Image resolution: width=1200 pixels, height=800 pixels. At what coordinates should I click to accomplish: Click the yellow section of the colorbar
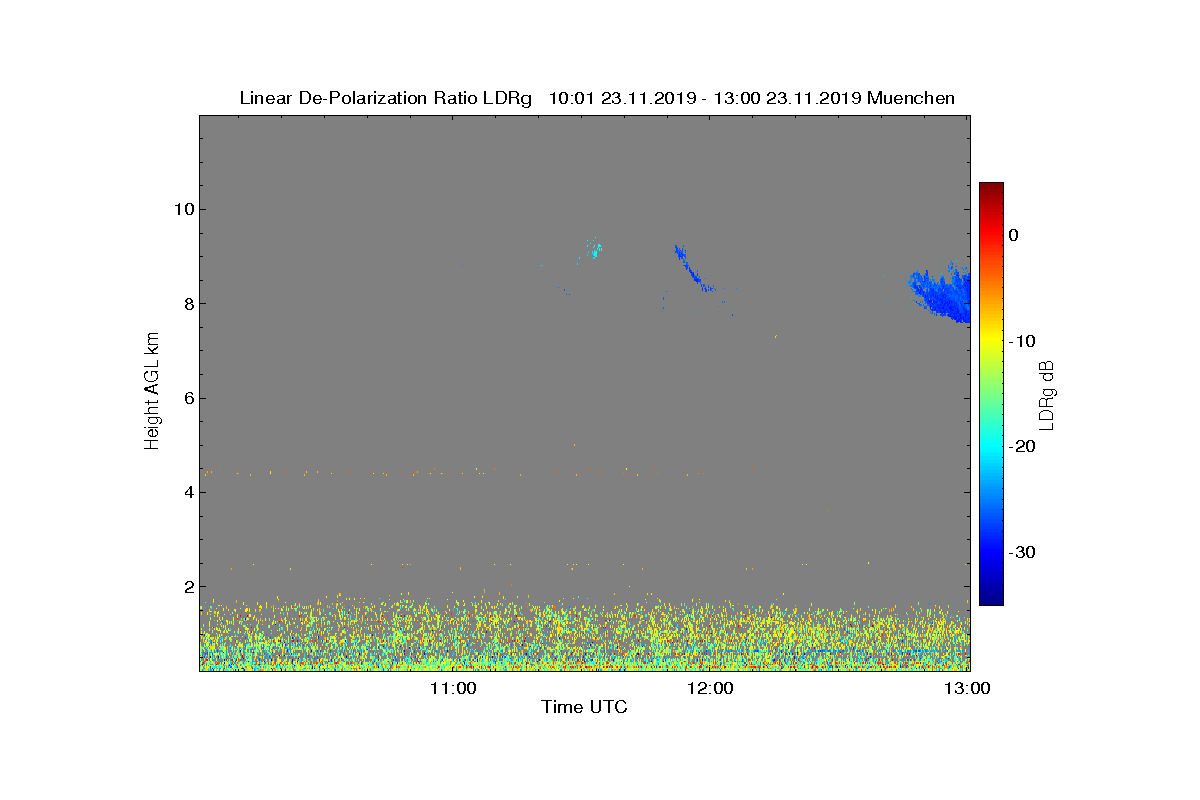[991, 340]
